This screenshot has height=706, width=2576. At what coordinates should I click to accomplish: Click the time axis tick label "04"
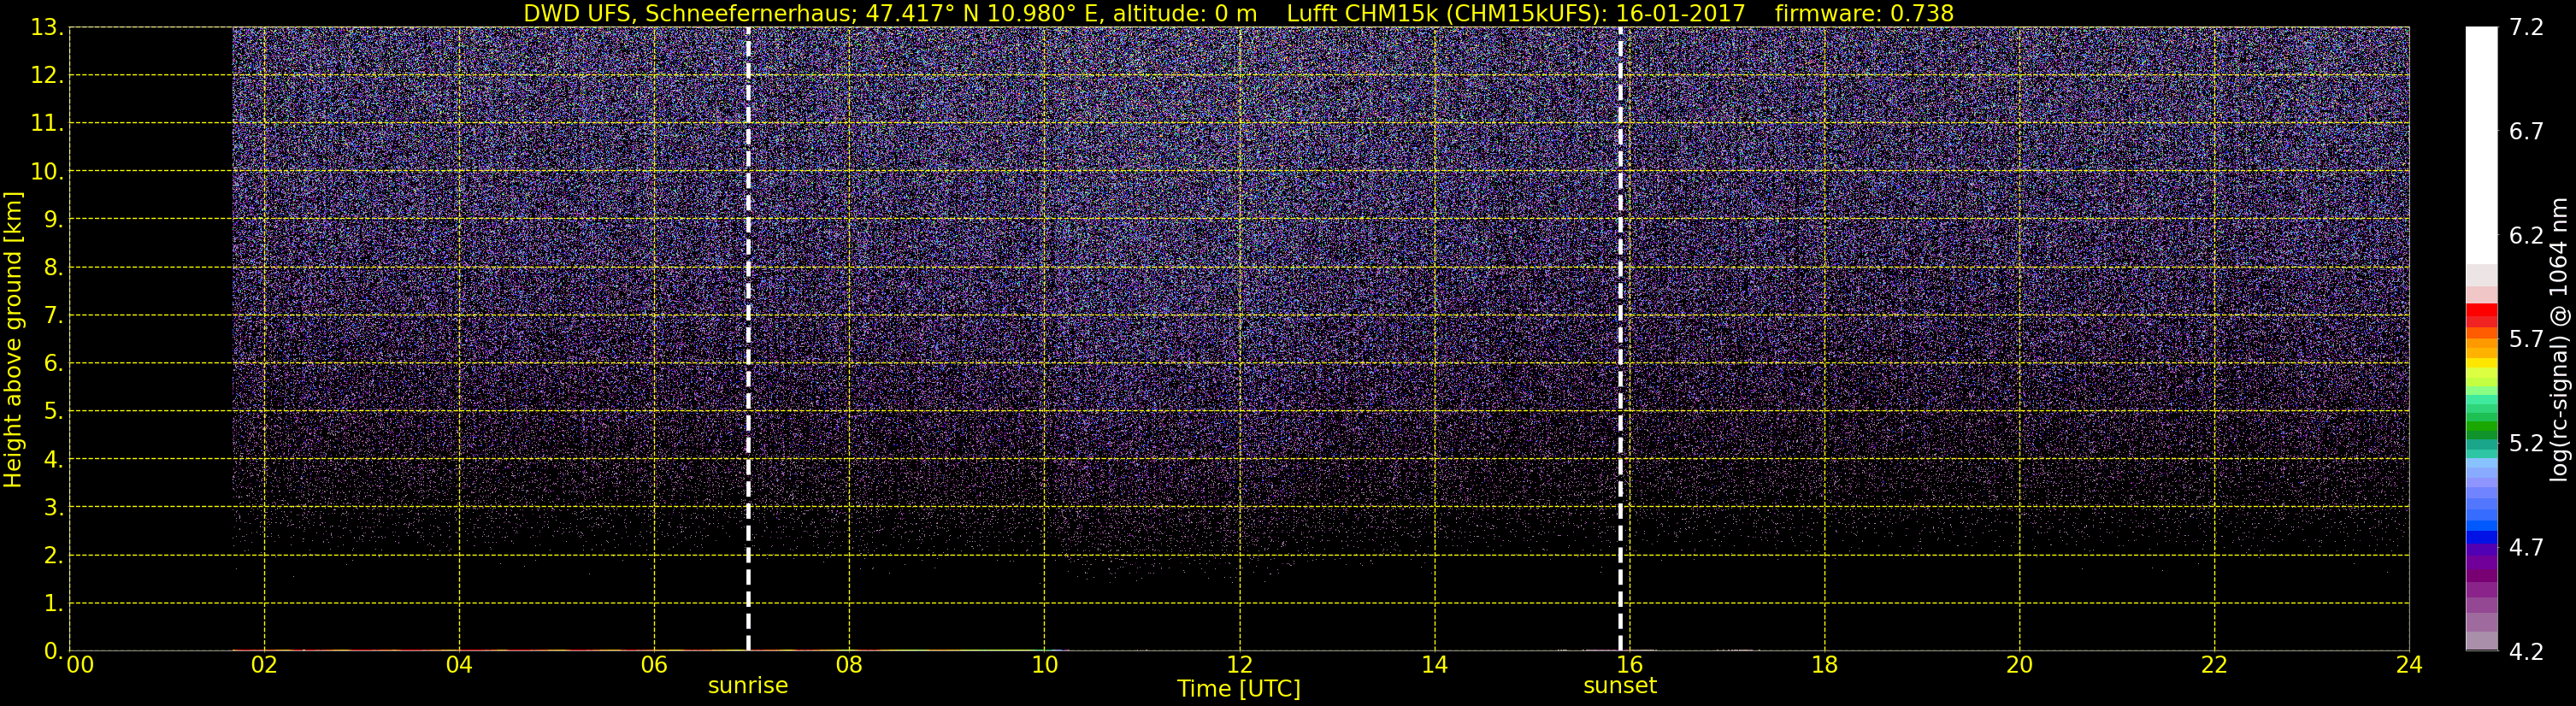tap(459, 666)
